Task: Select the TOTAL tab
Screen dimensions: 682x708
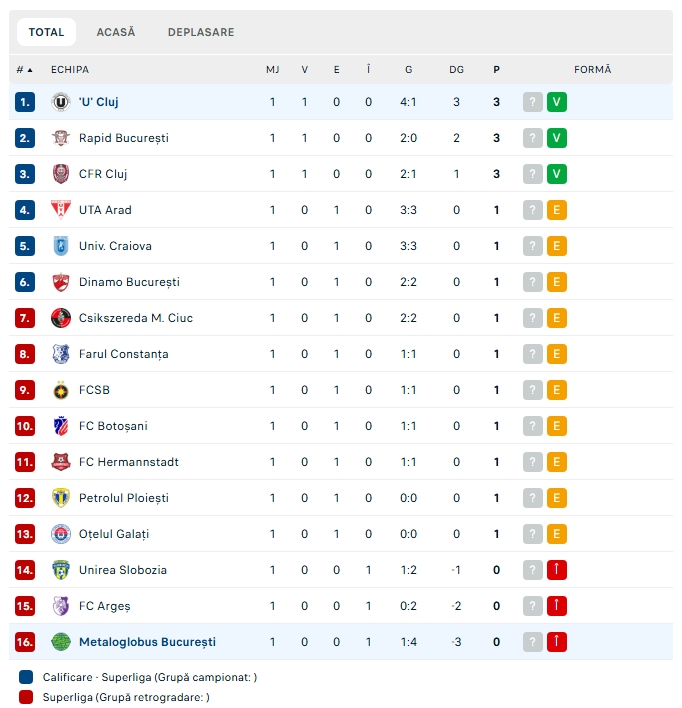Action: [x=47, y=32]
